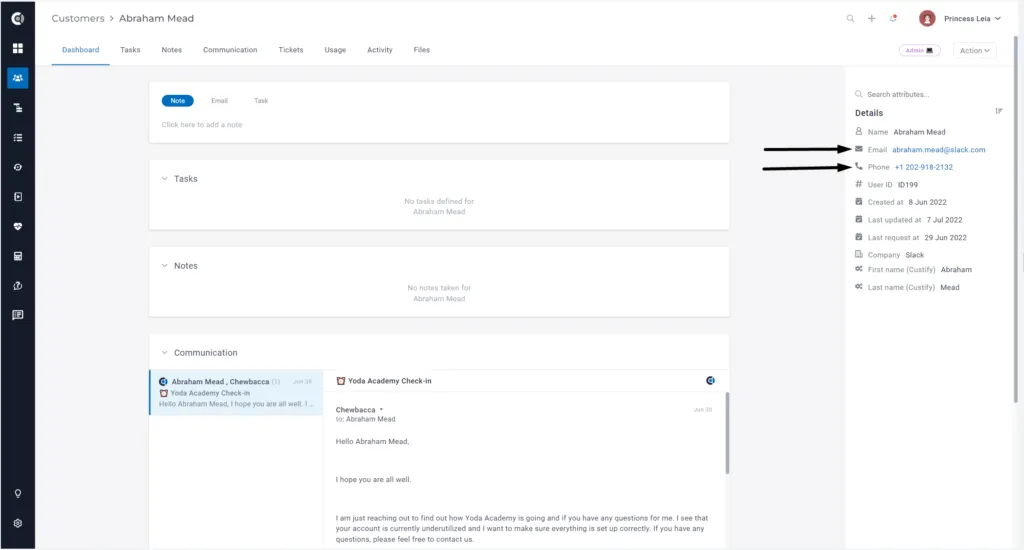Screen dimensions: 1024x550
Task: Click the Last request at 29 Jun 2022
Action: 945,238
